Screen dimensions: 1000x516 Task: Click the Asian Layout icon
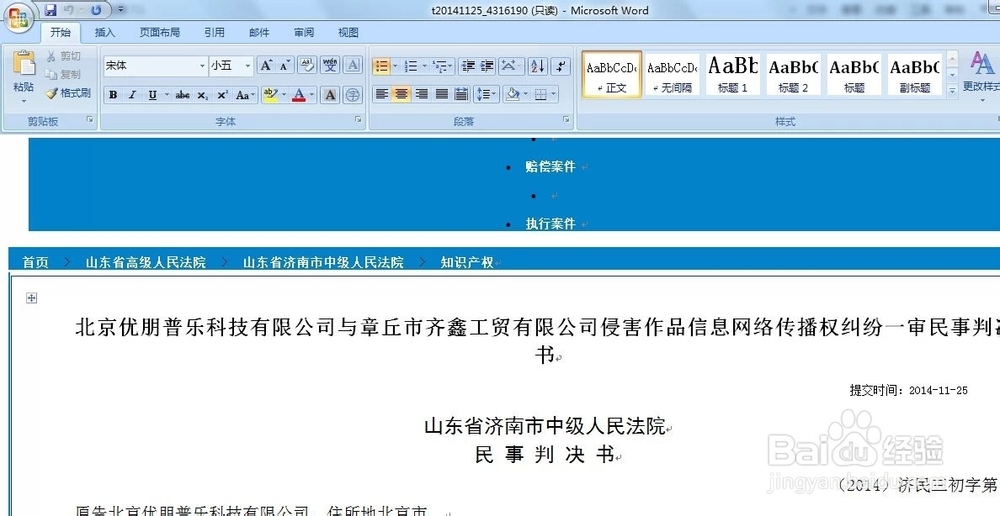click(x=509, y=66)
